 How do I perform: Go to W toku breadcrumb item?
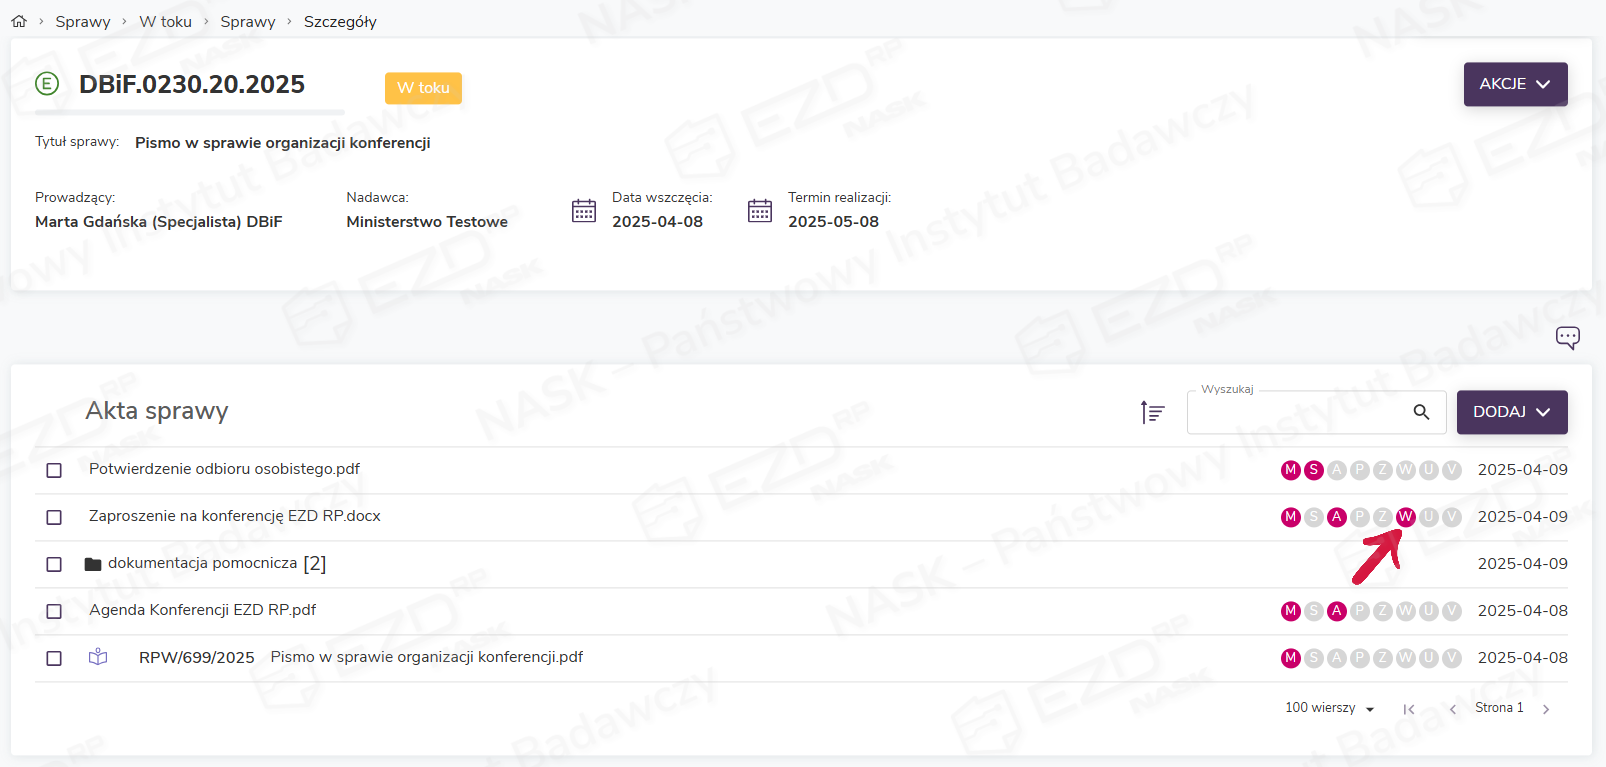[165, 21]
